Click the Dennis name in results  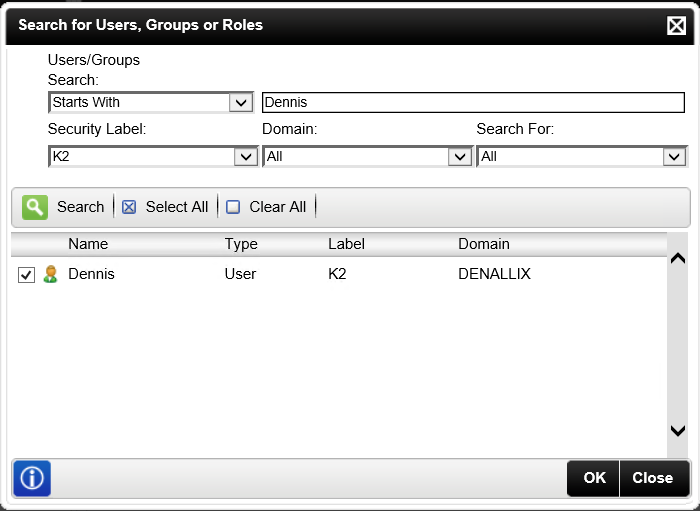pos(92,274)
